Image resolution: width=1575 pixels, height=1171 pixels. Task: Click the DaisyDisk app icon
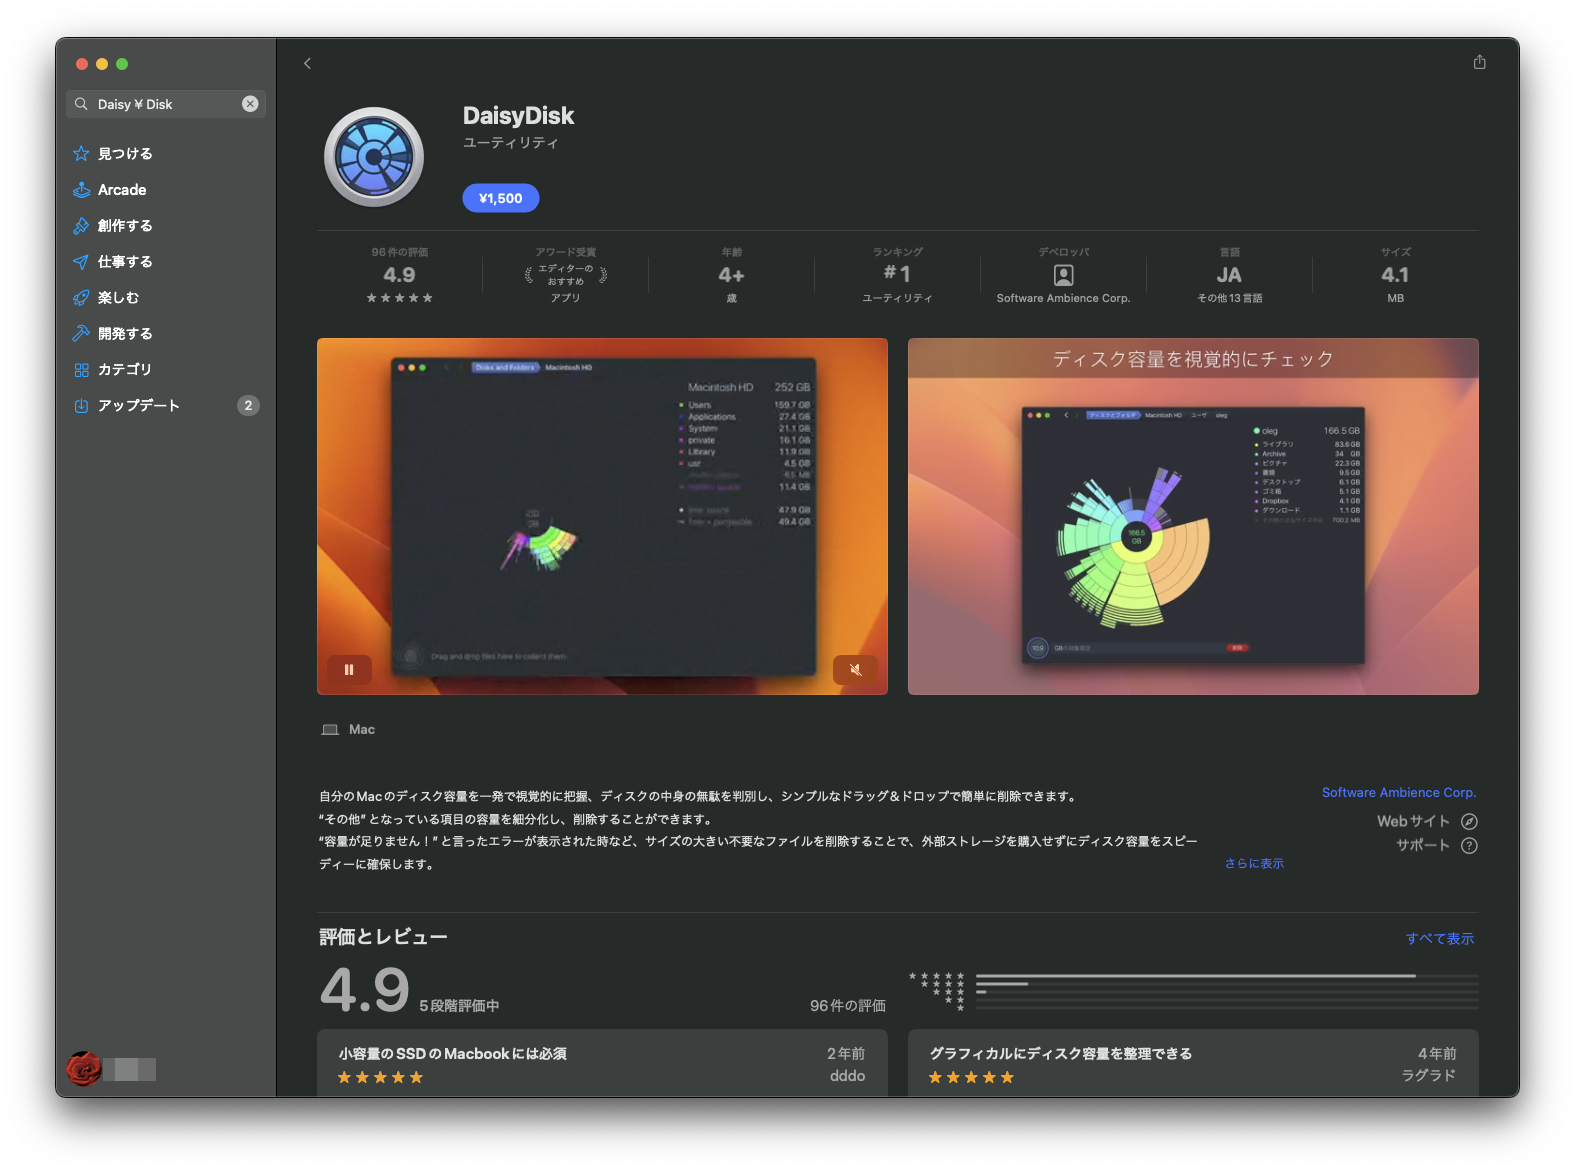point(374,157)
